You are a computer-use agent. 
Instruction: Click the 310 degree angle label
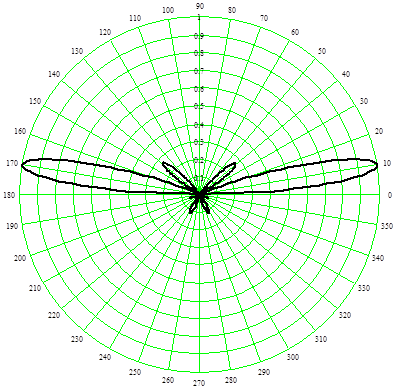321,339
